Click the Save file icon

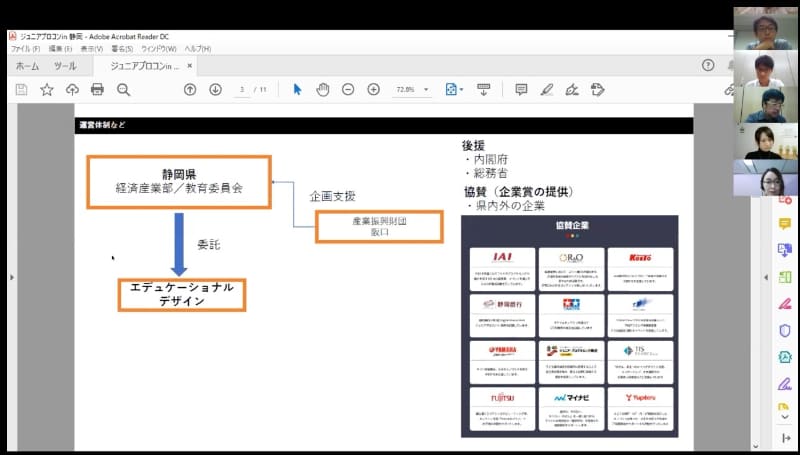click(x=21, y=90)
